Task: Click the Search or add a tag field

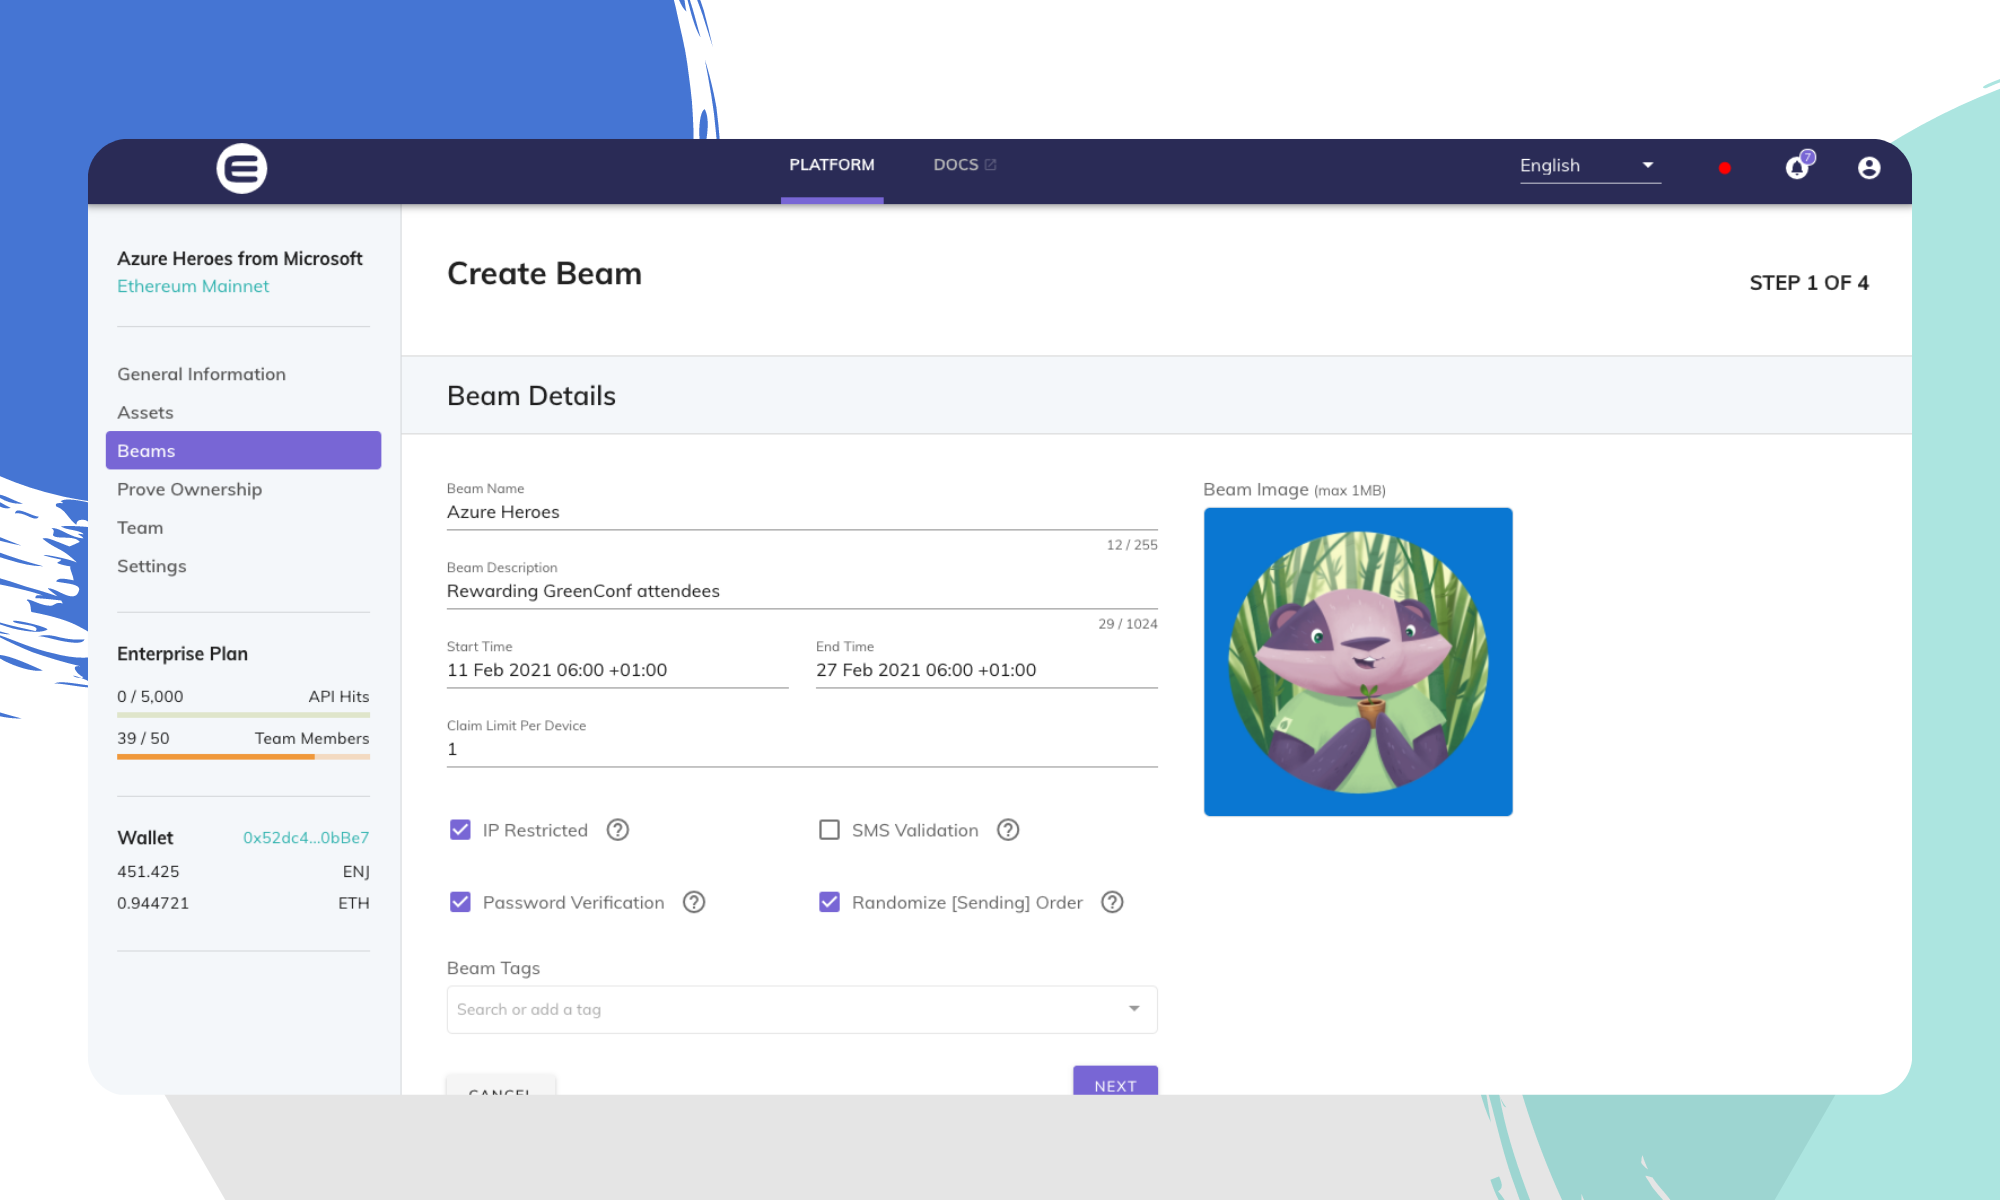Action: click(x=802, y=1009)
